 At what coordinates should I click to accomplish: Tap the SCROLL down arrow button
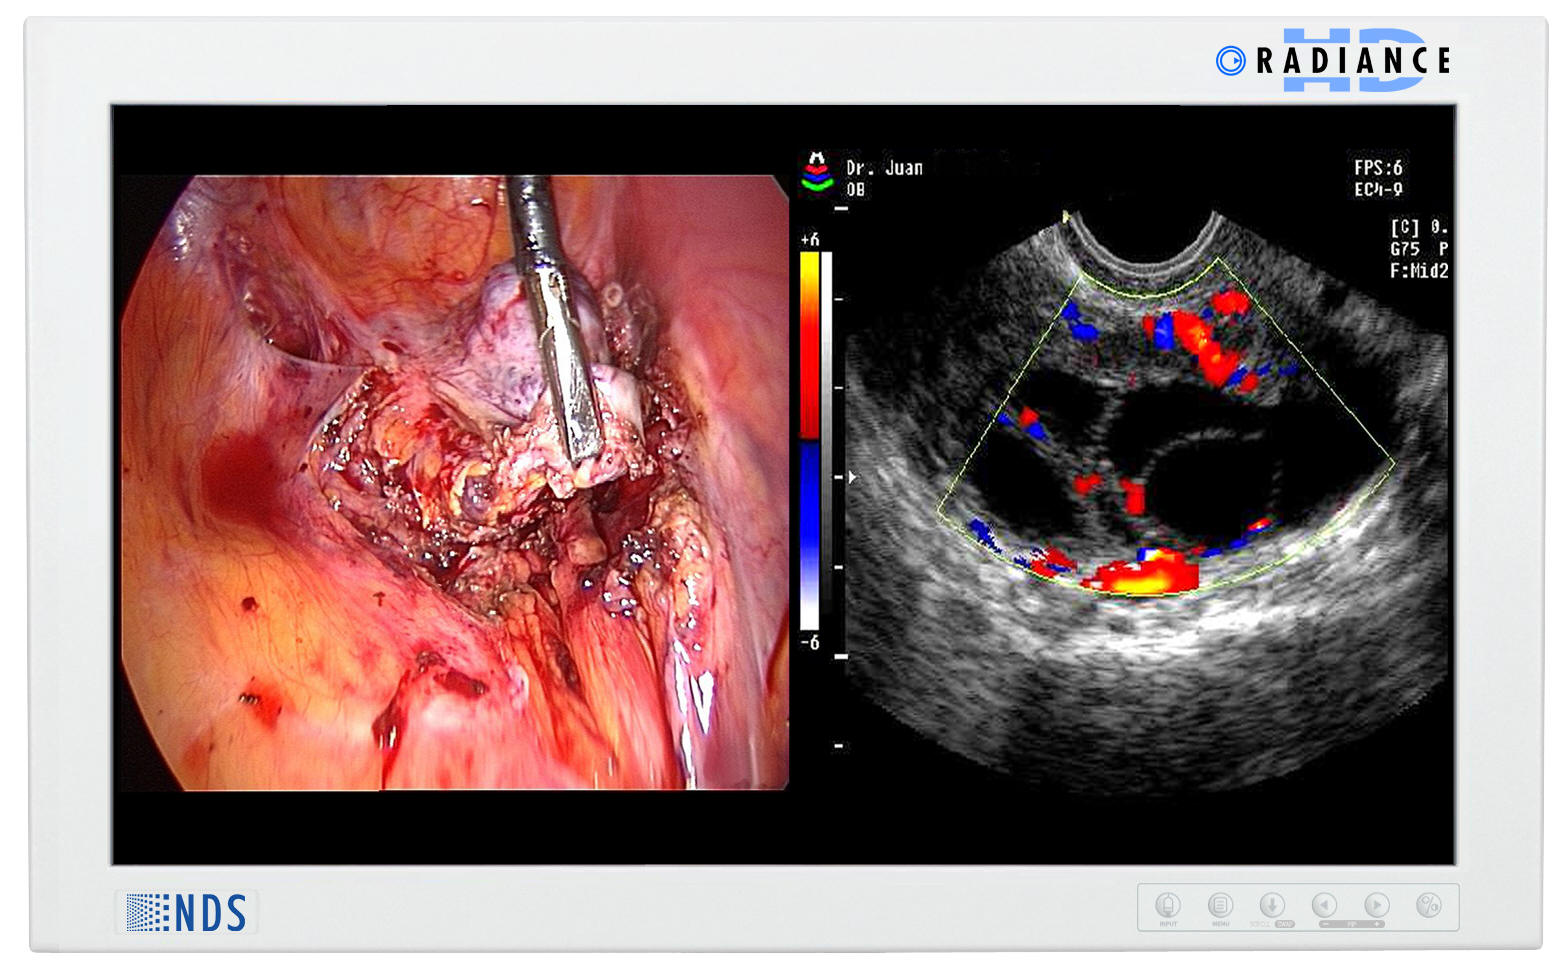click(x=1272, y=906)
